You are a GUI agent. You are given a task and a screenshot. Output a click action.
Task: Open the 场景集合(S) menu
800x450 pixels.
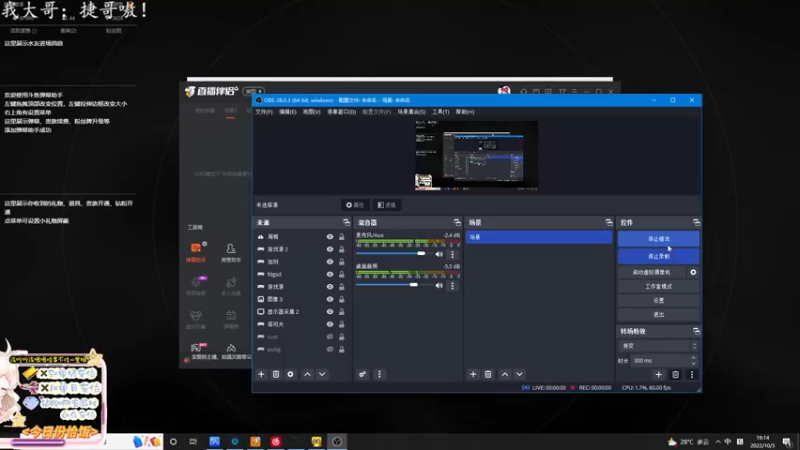(x=411, y=112)
